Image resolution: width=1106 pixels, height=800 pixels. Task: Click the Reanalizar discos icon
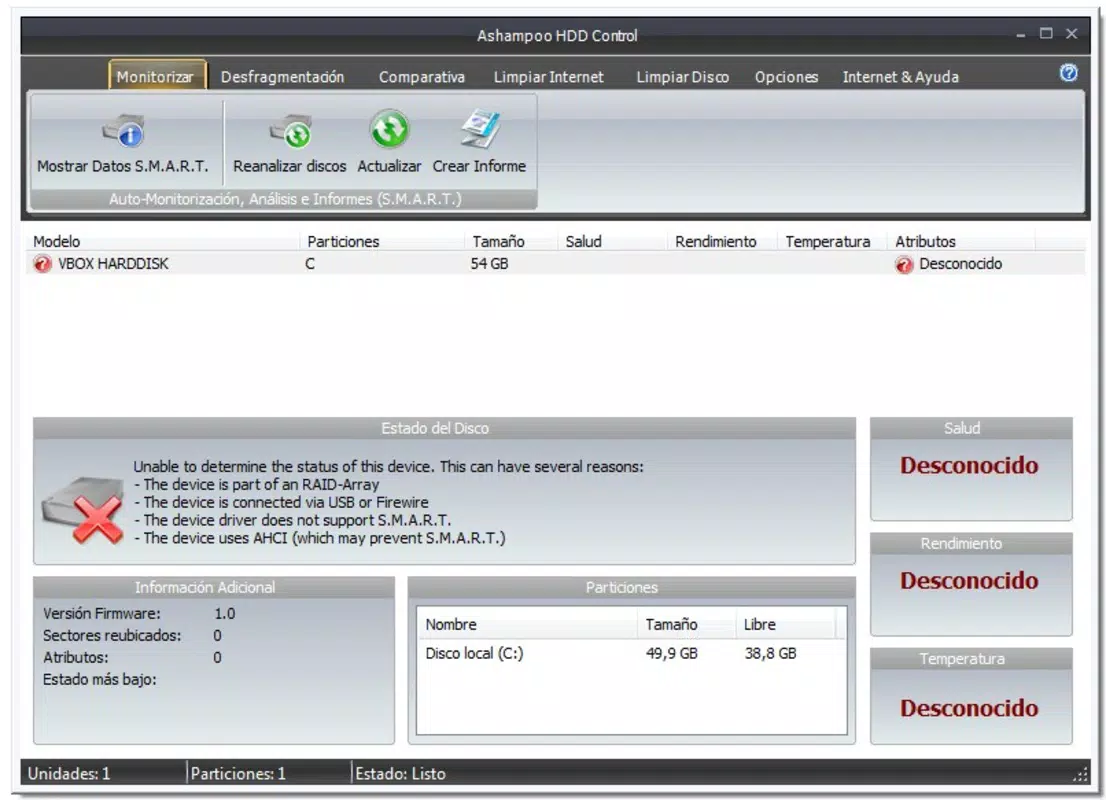pyautogui.click(x=290, y=131)
